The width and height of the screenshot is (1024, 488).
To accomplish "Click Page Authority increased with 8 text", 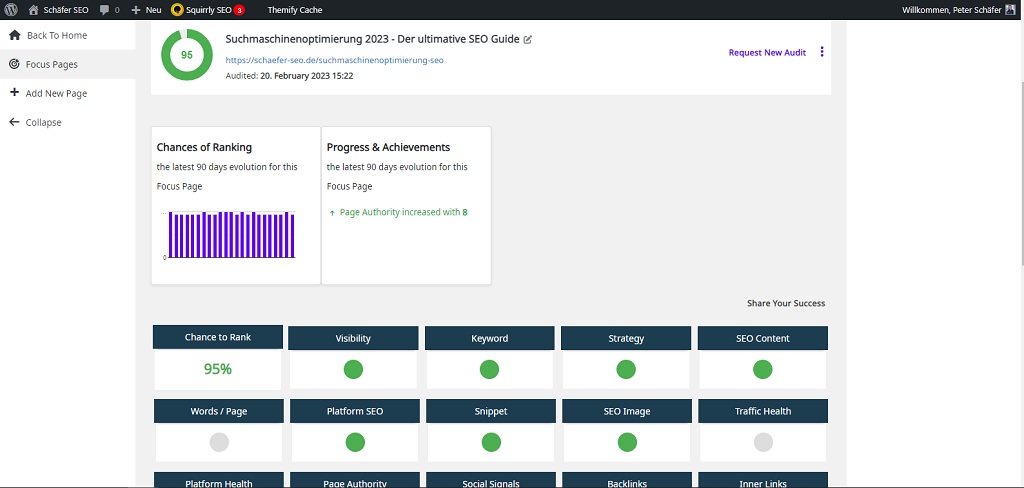I will tap(404, 212).
